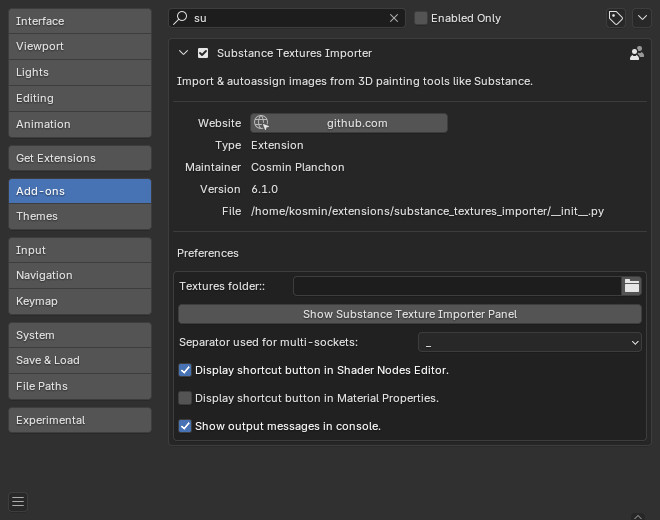Open the add-ons settings dropdown arrow
Viewport: 660px width, 520px height.
[x=642, y=18]
